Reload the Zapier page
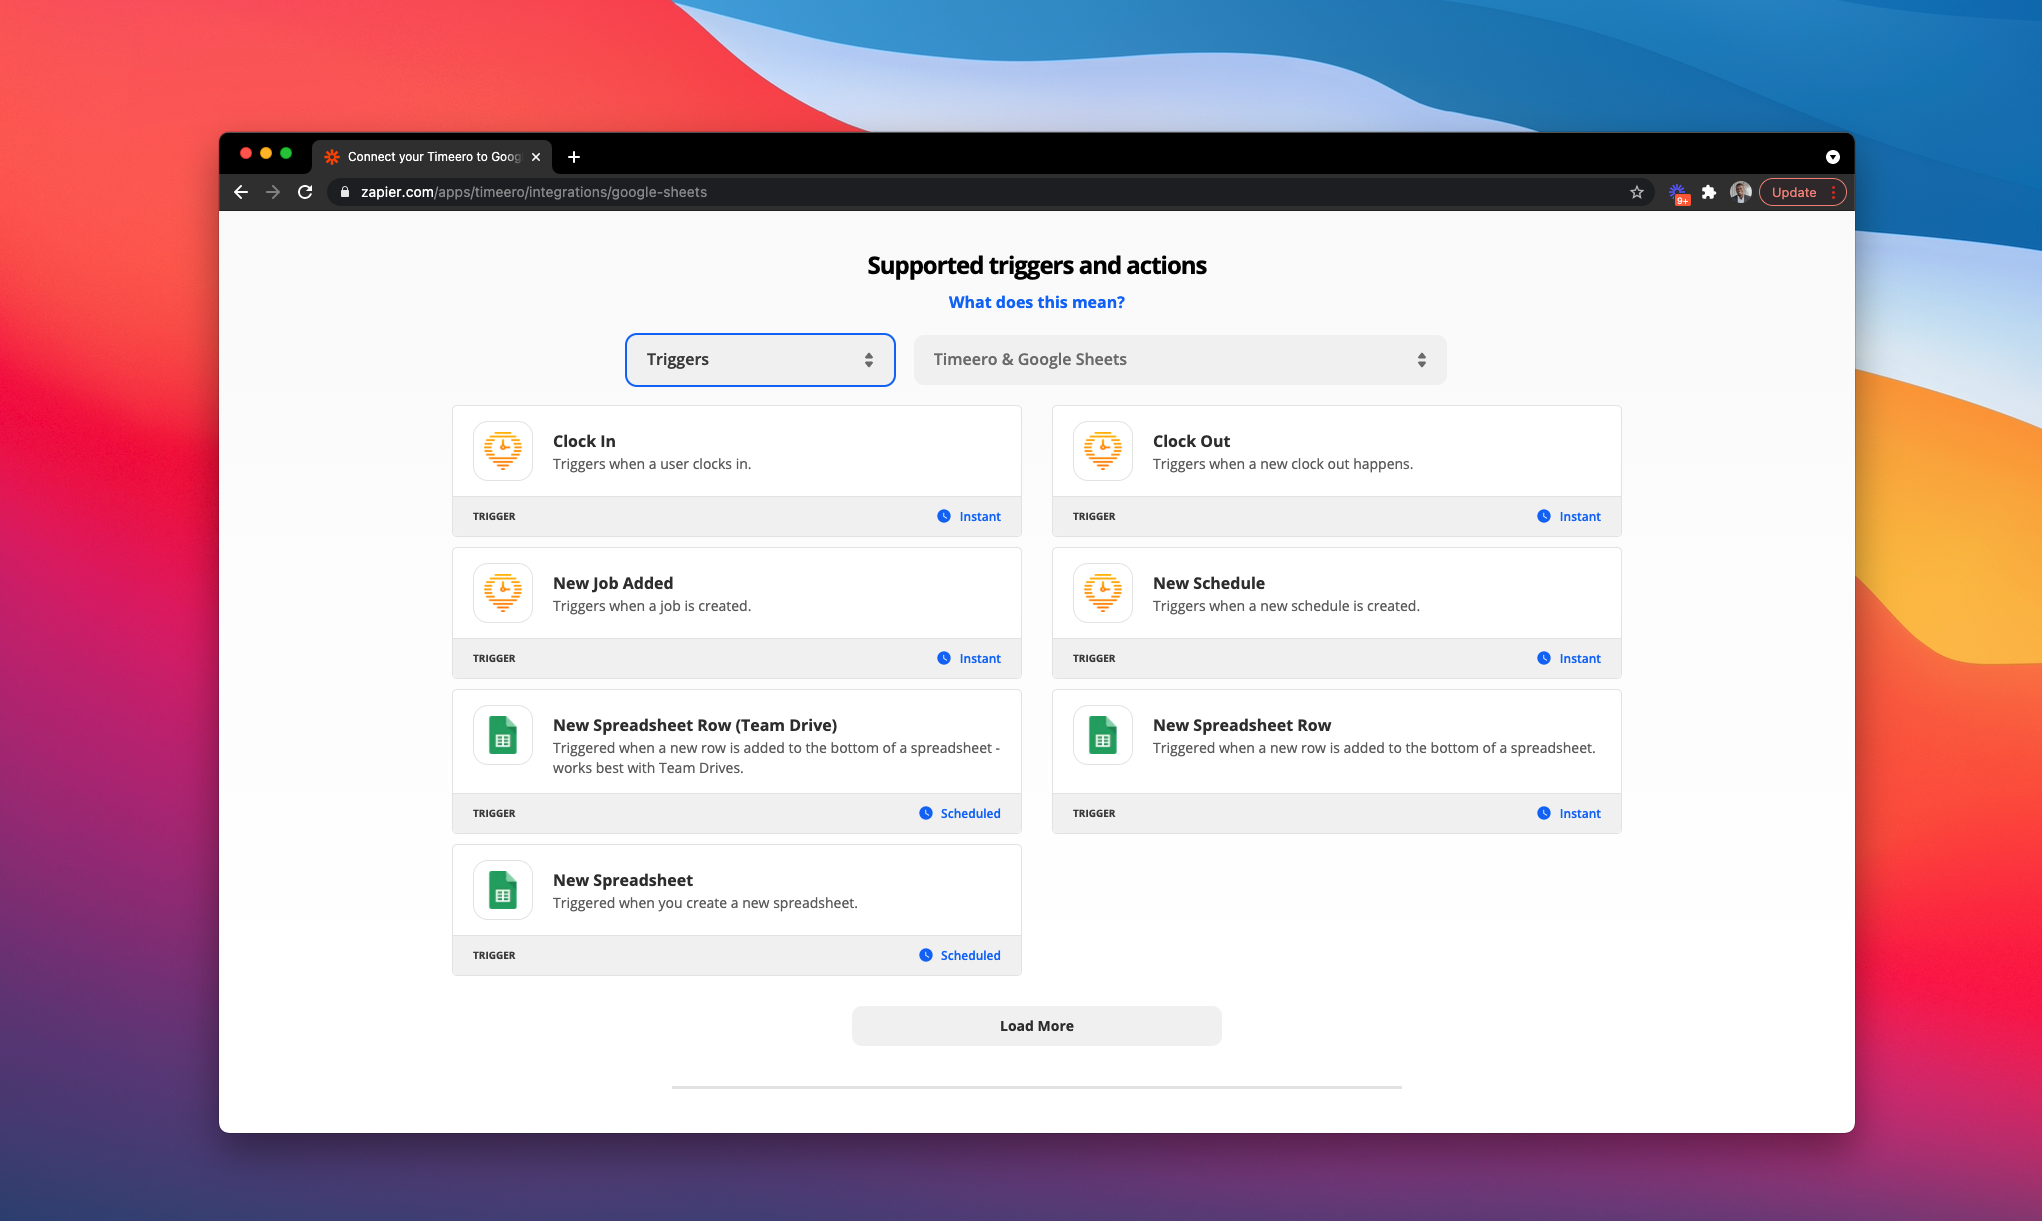The image size is (2042, 1221). click(305, 192)
